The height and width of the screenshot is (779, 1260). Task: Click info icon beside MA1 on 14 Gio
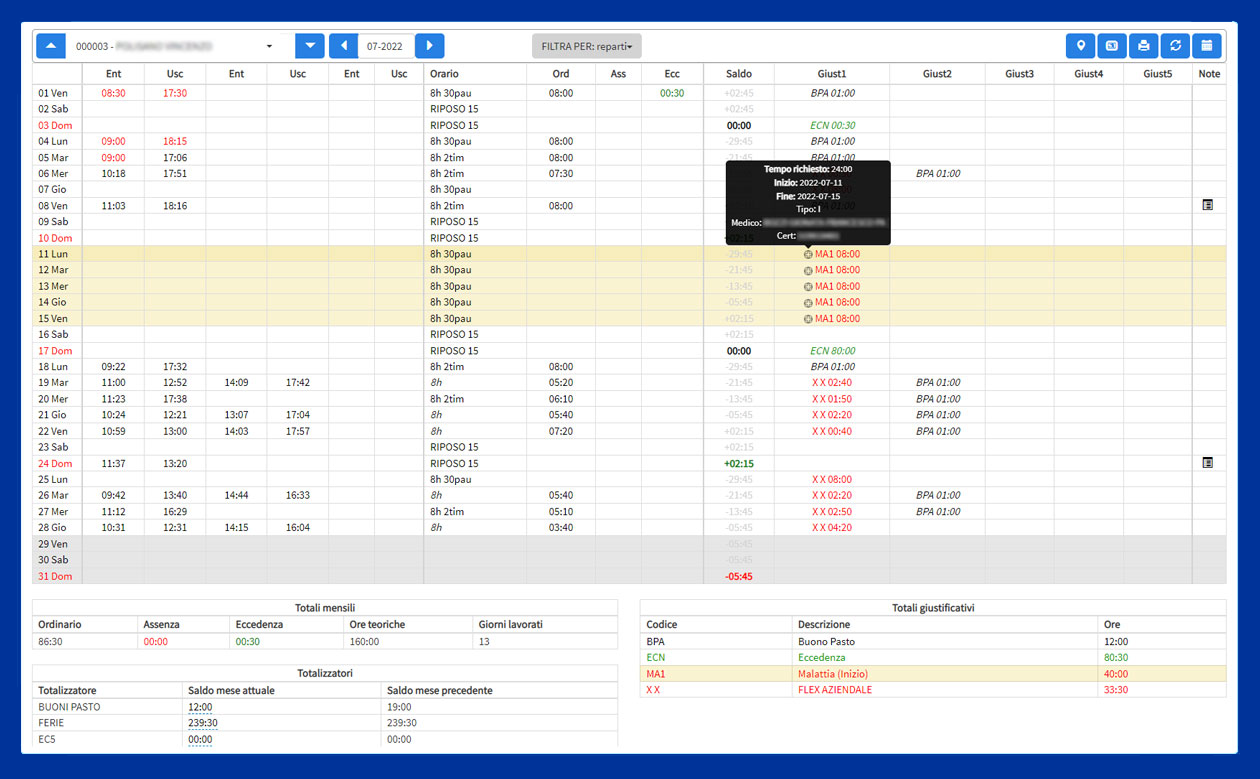pos(808,302)
